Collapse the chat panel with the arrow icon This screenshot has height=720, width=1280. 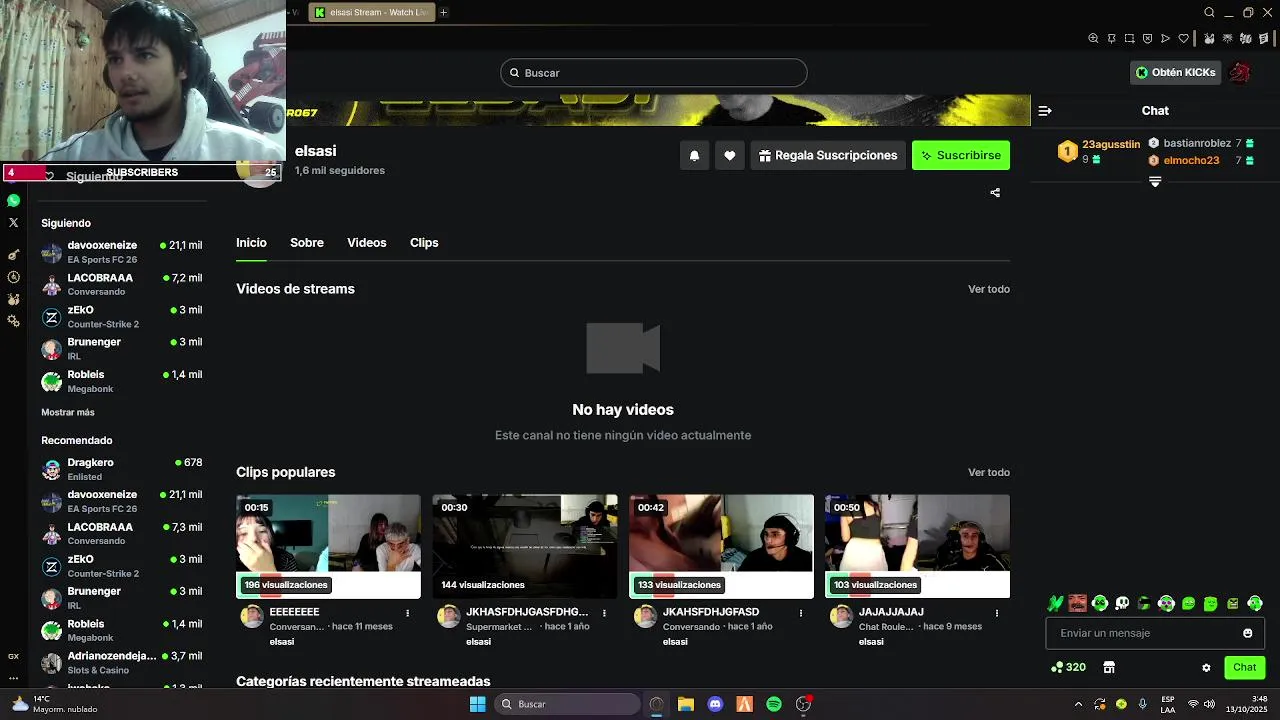(x=1045, y=111)
